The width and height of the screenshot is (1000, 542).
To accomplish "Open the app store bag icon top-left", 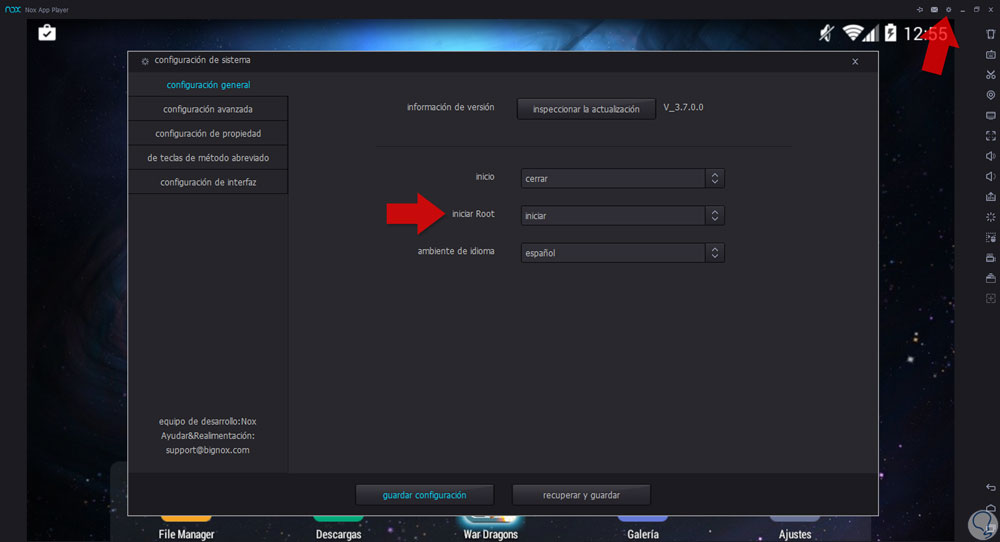I will point(47,33).
